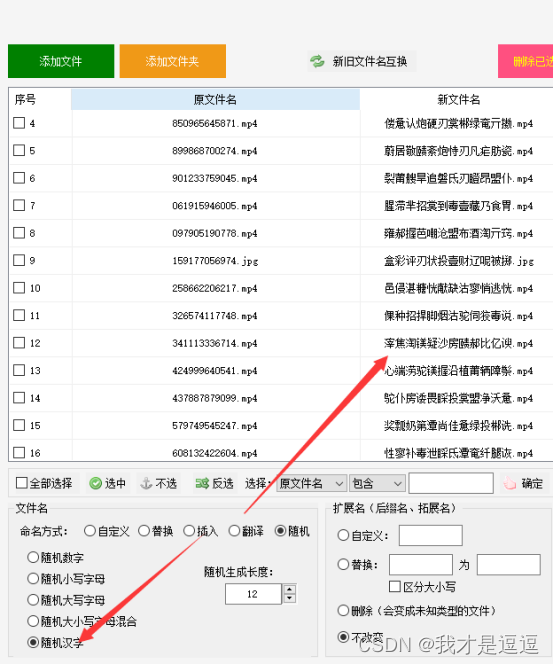The image size is (554, 665).
Task: Swap names with 新旧文件名互换
Action: coord(361,61)
